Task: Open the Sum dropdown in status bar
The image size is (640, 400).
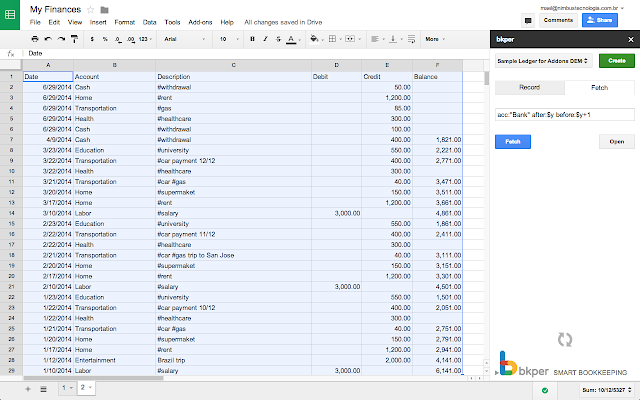Action: pyautogui.click(x=607, y=390)
